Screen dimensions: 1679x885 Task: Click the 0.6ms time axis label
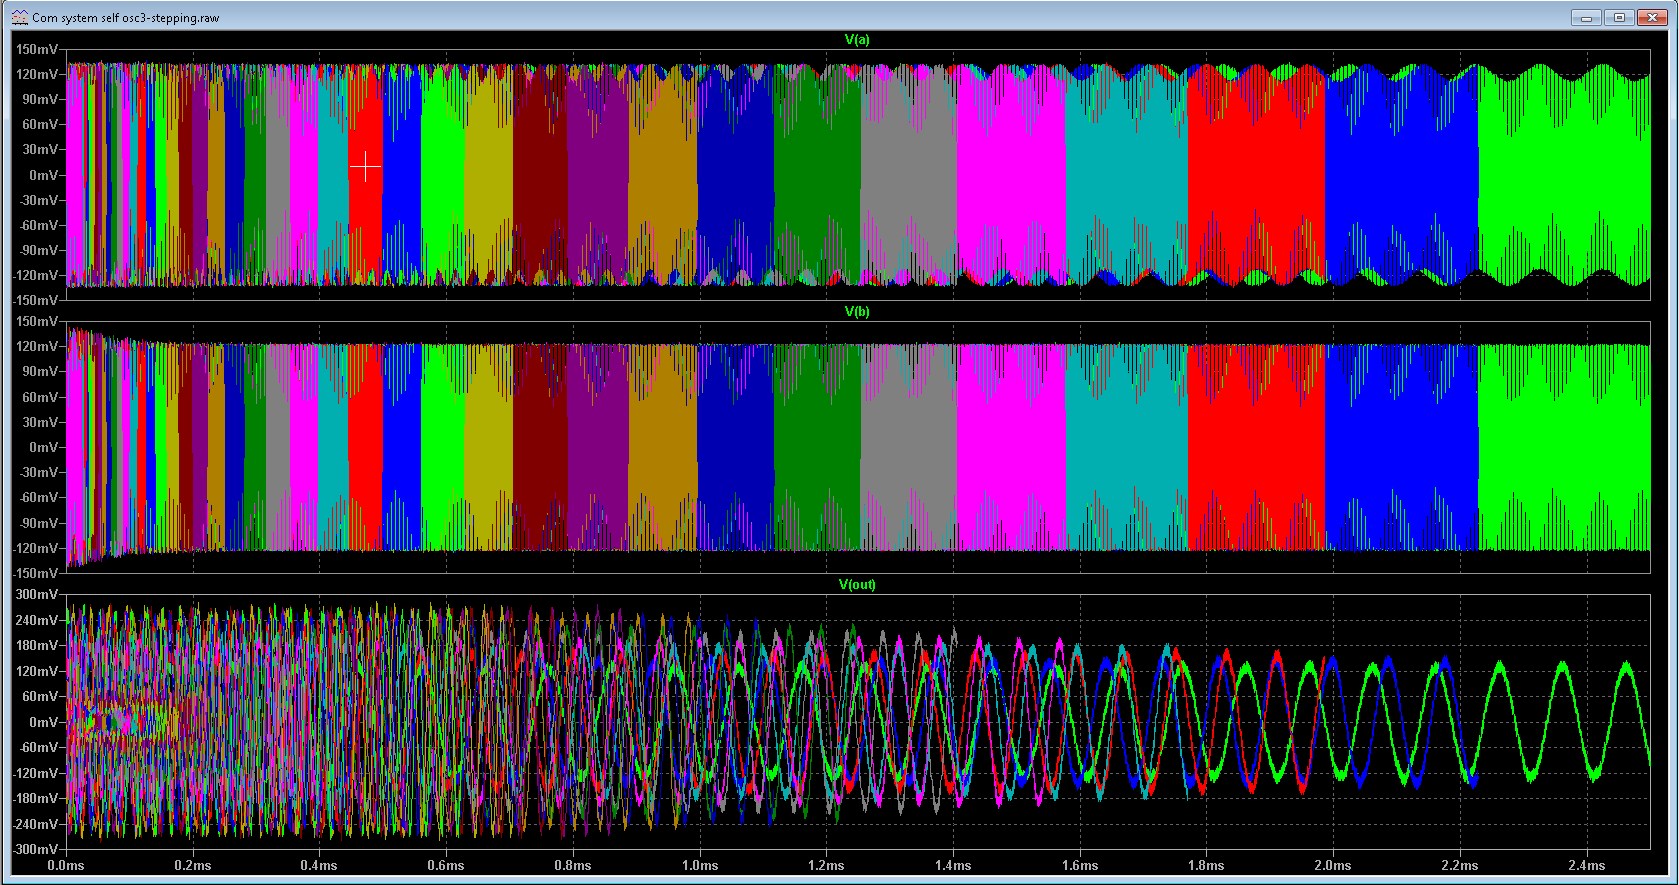[x=446, y=866]
